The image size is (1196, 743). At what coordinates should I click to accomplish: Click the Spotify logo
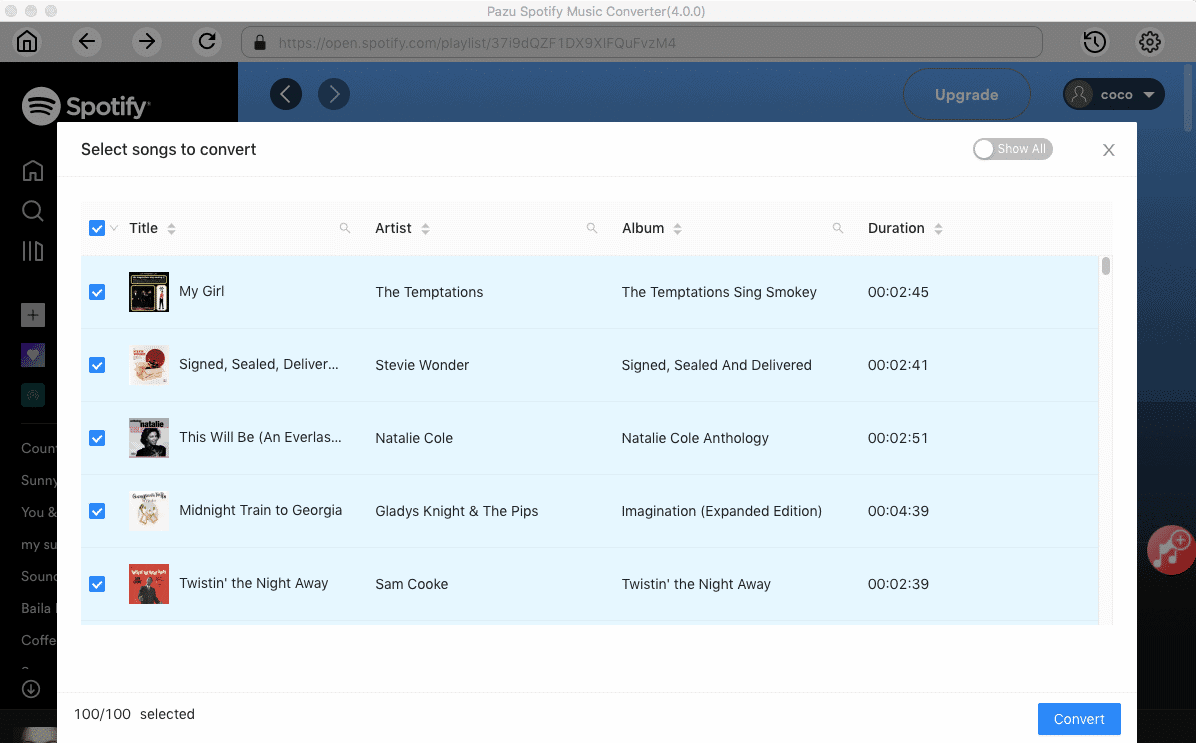point(85,106)
